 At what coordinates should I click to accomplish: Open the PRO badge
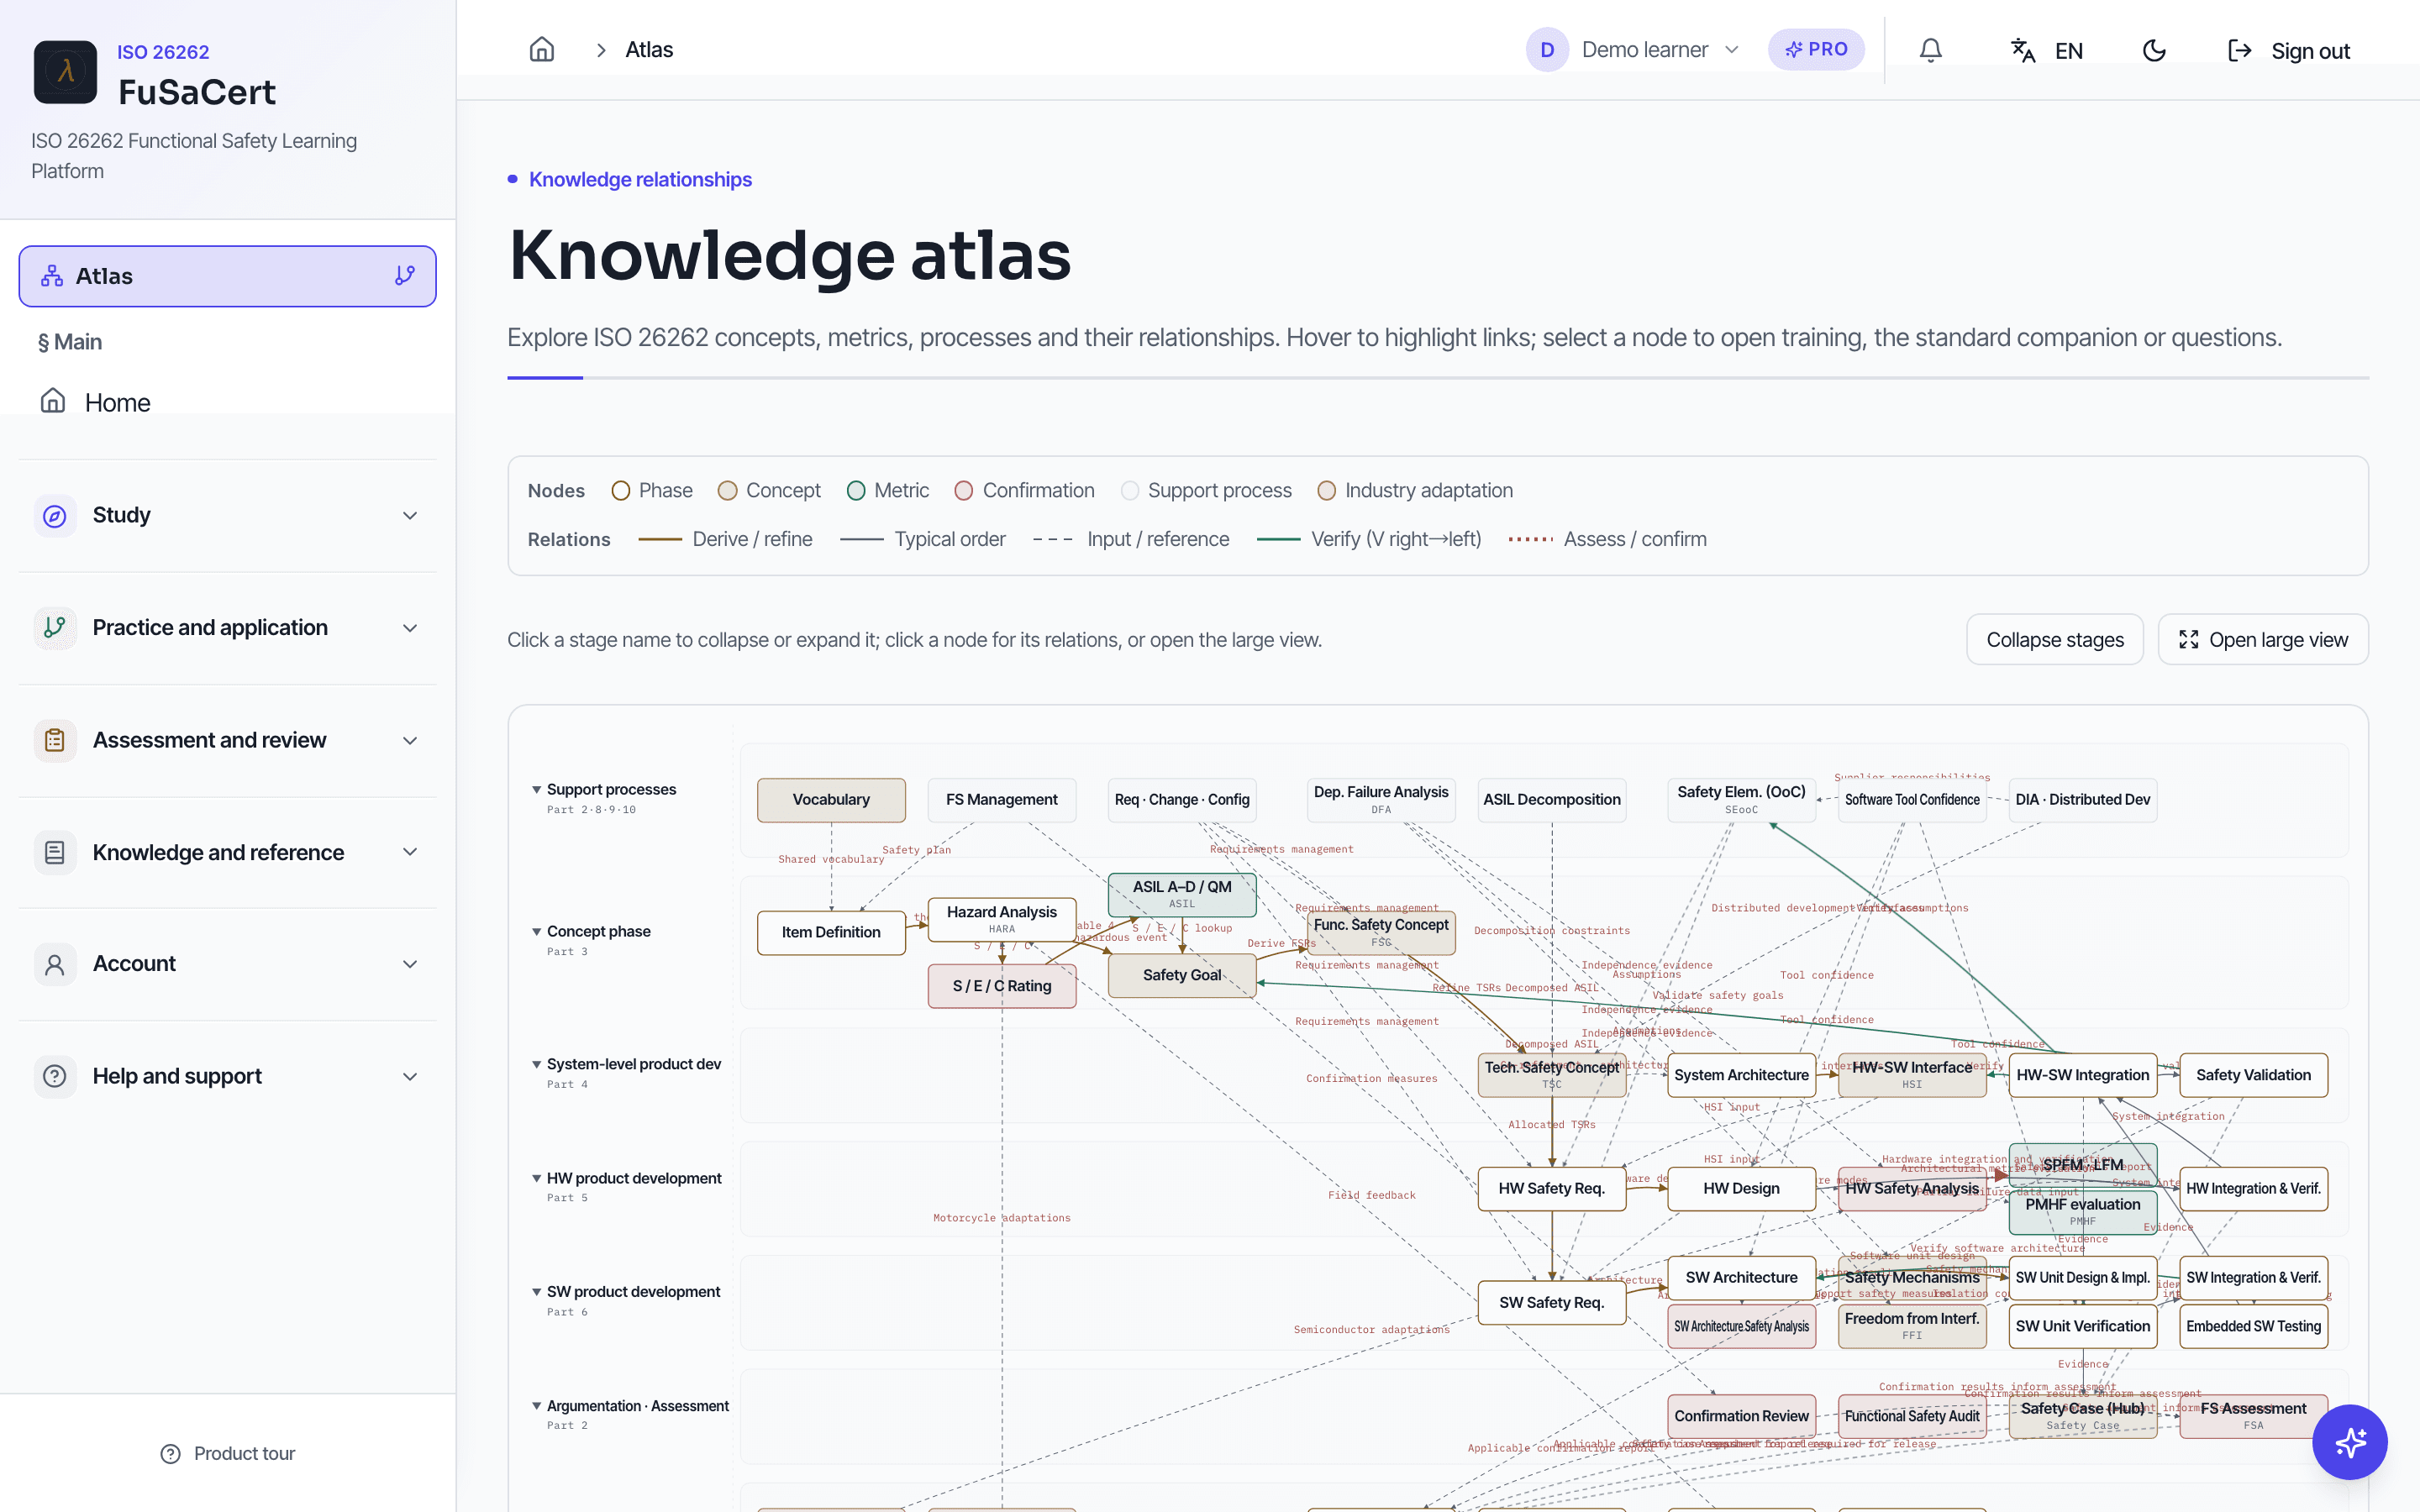pos(1816,49)
